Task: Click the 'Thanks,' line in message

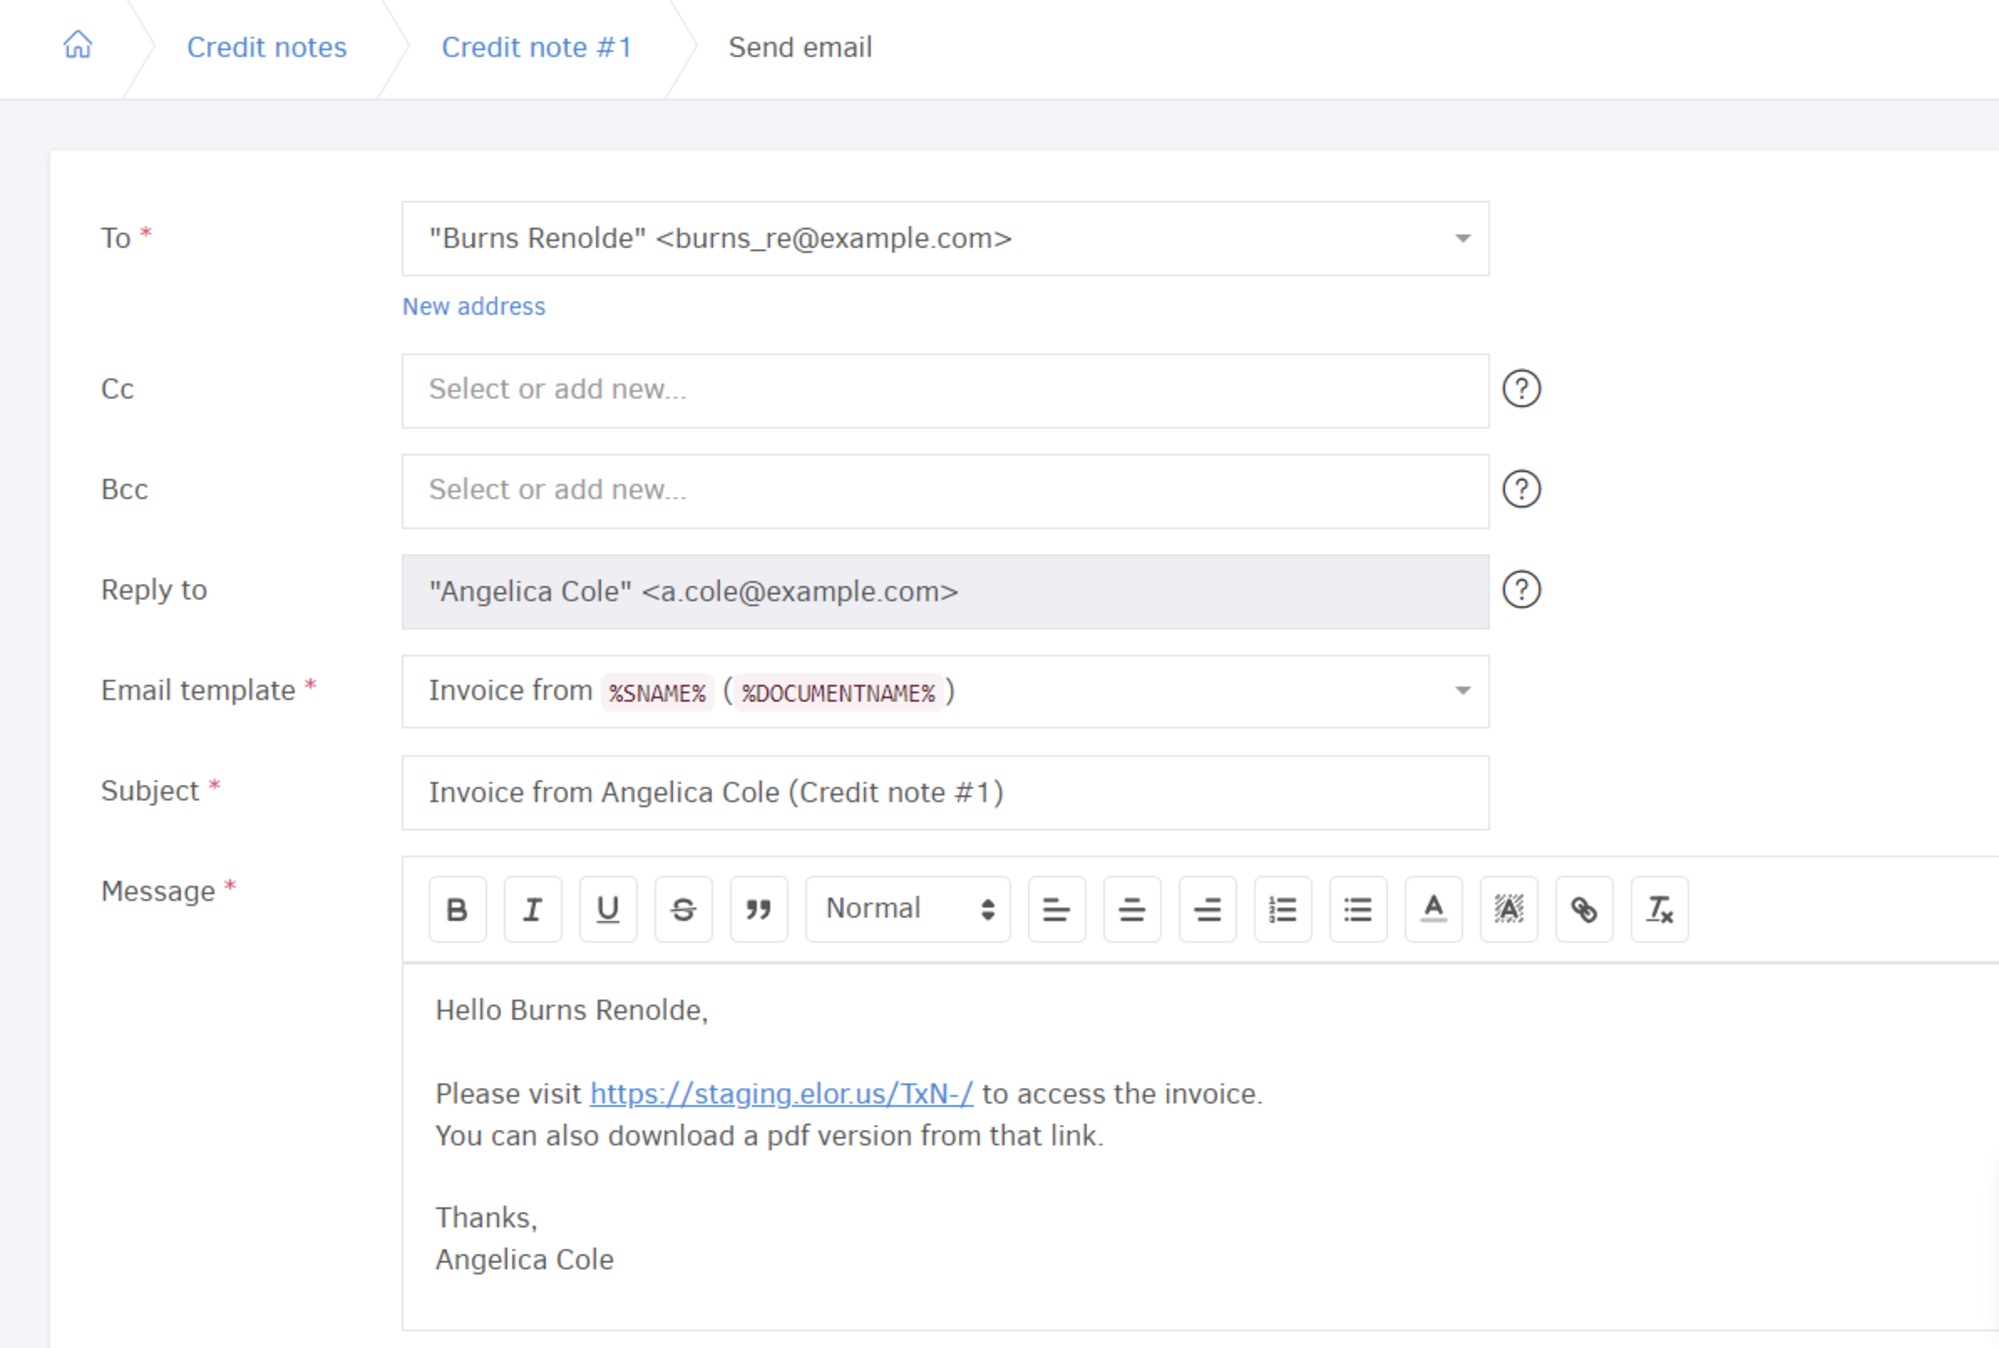Action: [x=486, y=1217]
